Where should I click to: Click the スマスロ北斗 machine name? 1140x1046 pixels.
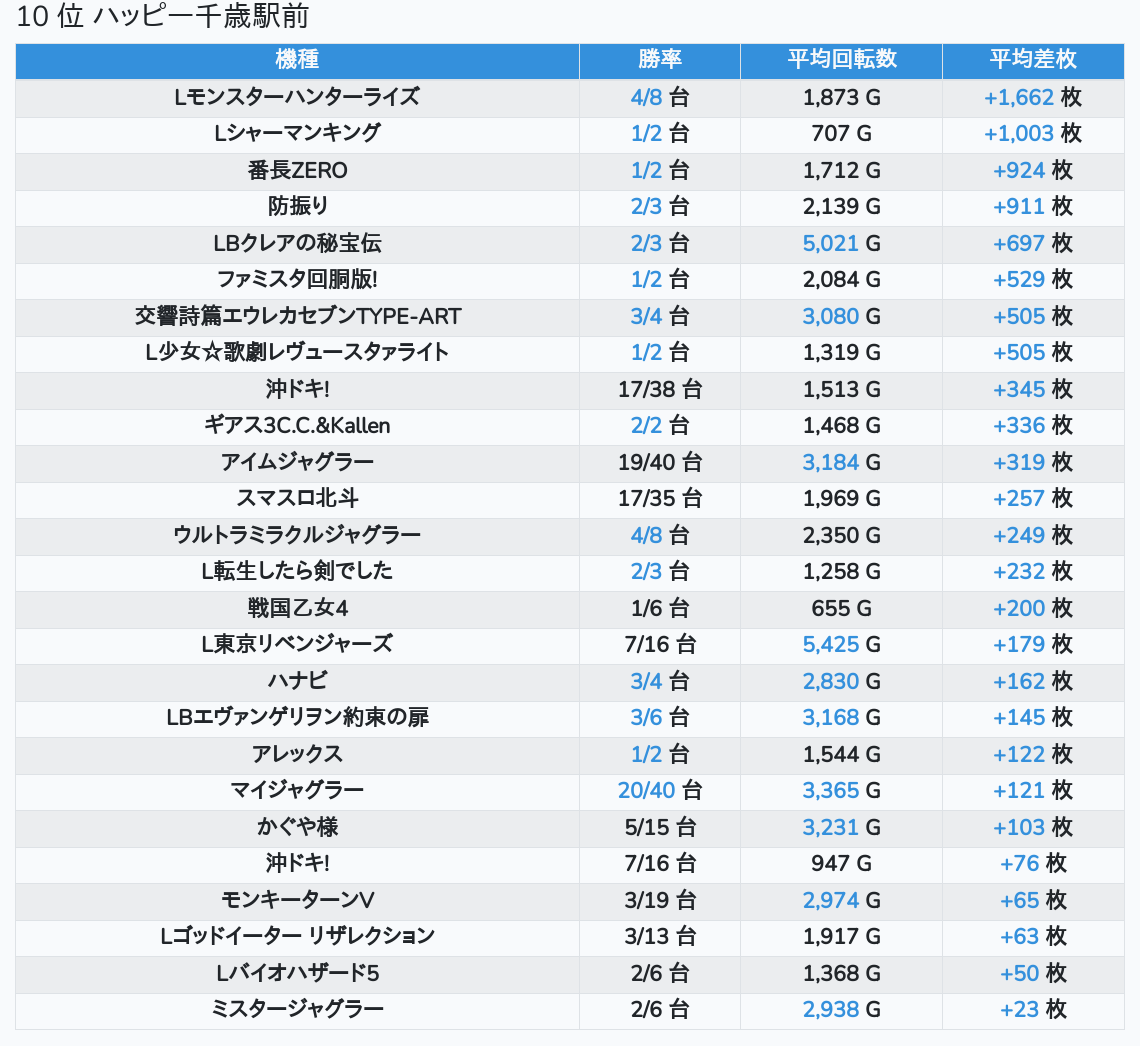[297, 499]
